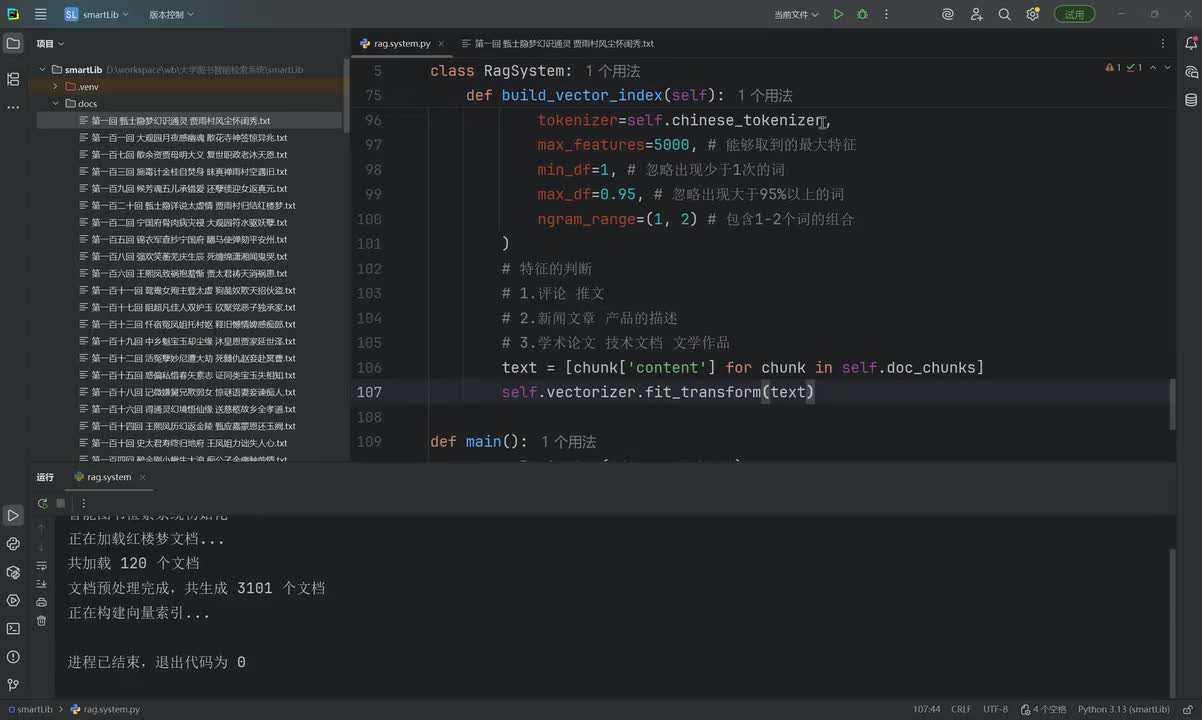Screen dimensions: 1202x720
Task: Open the Structure tool window
Action: coord(13,78)
